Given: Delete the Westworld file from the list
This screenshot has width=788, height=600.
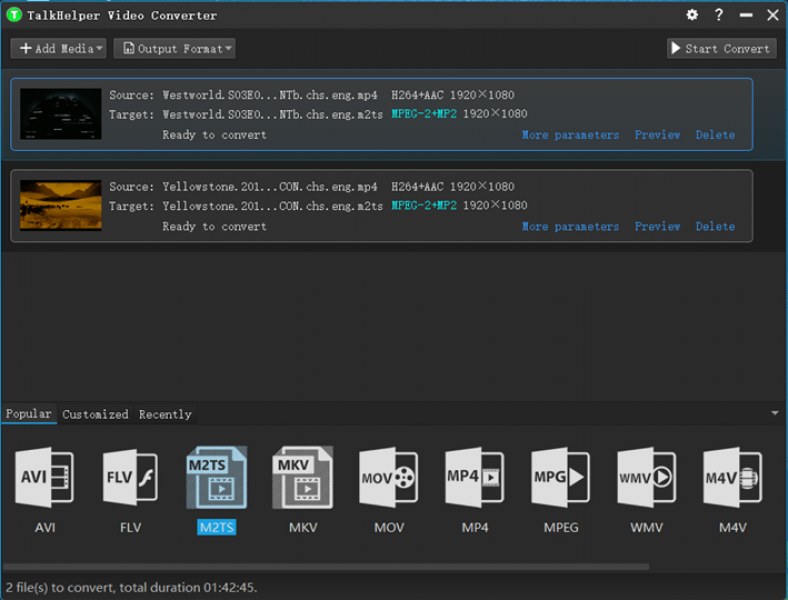Looking at the screenshot, I should 715,135.
